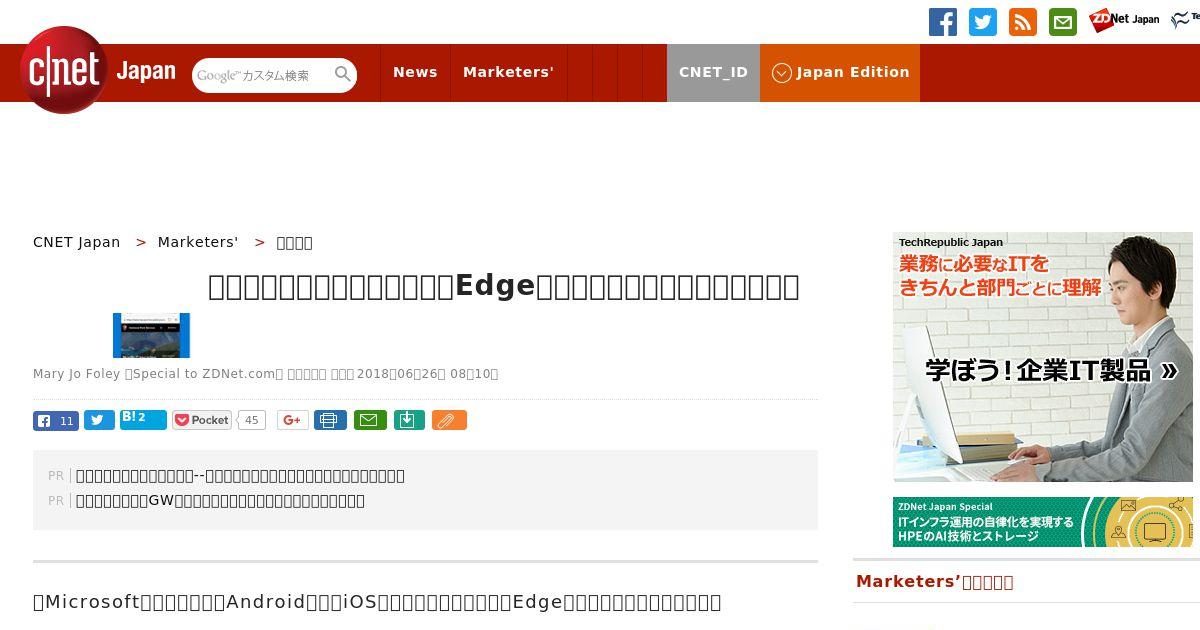
Task: Click the teal download/save icon
Action: pyautogui.click(x=409, y=420)
